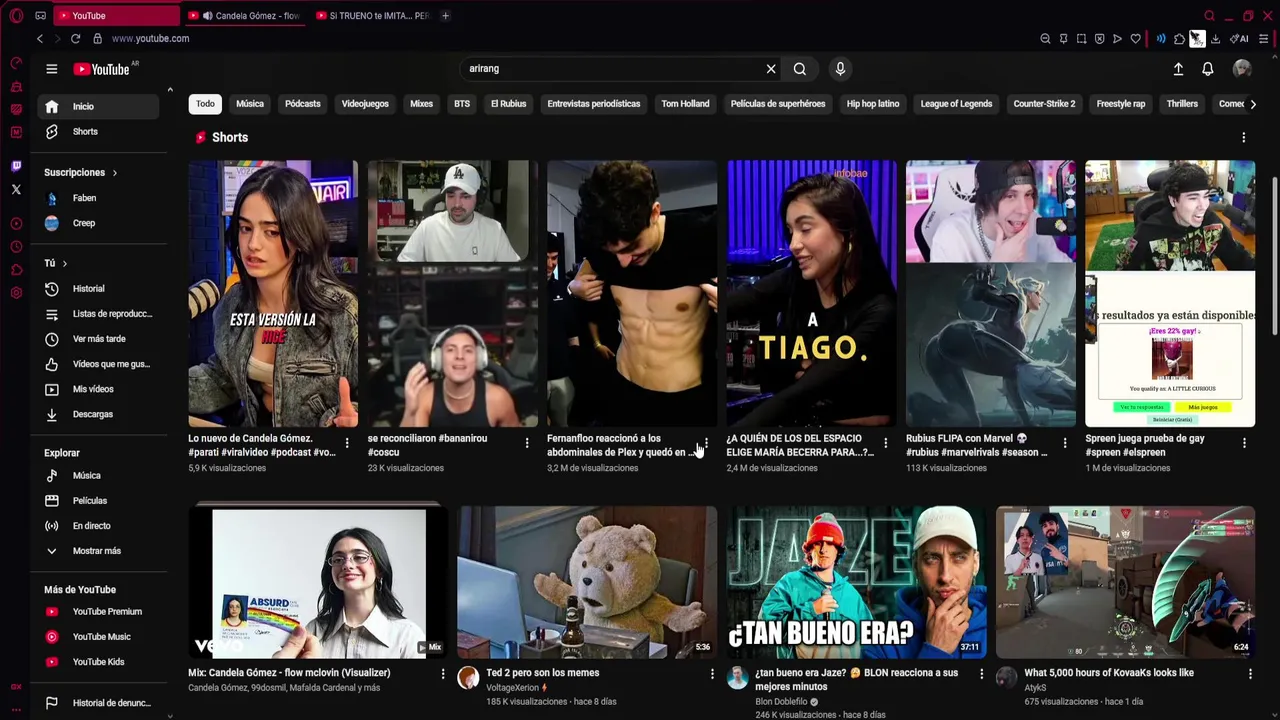Screen dimensions: 1280x720
Task: Show more filter chips with right arrow
Action: coord(1253,104)
